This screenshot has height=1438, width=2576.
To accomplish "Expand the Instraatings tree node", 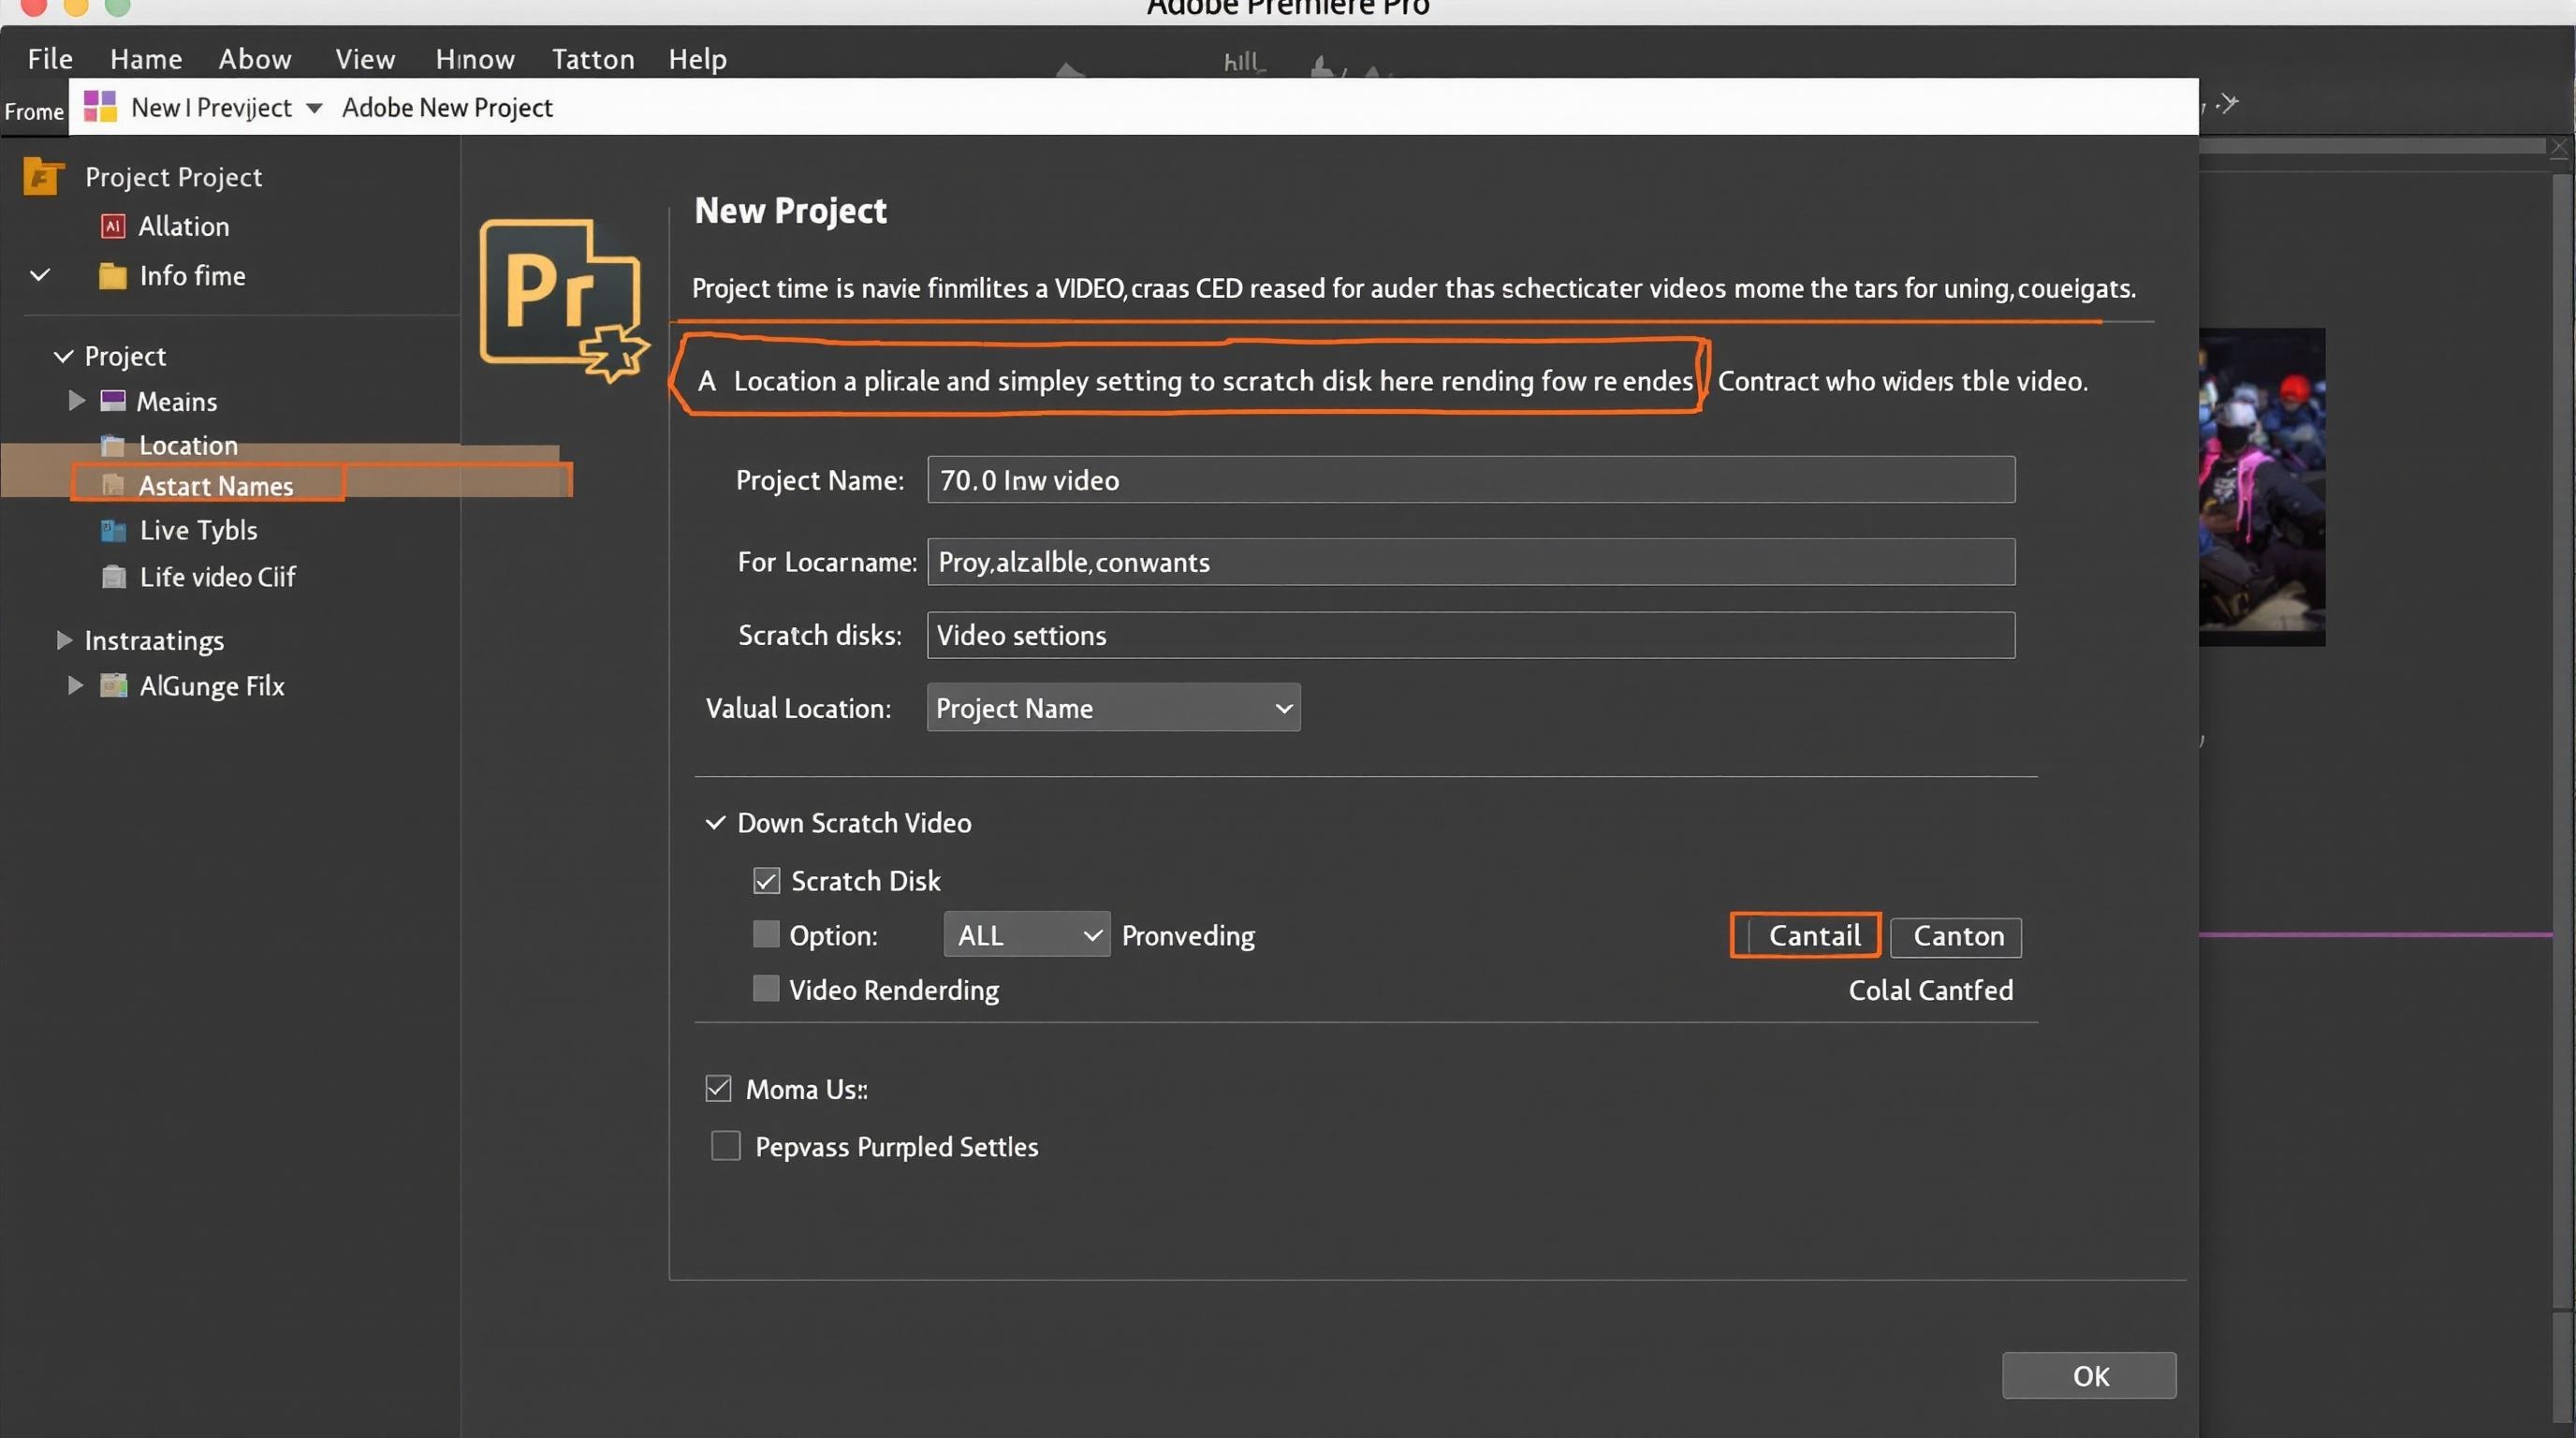I will click(x=64, y=640).
